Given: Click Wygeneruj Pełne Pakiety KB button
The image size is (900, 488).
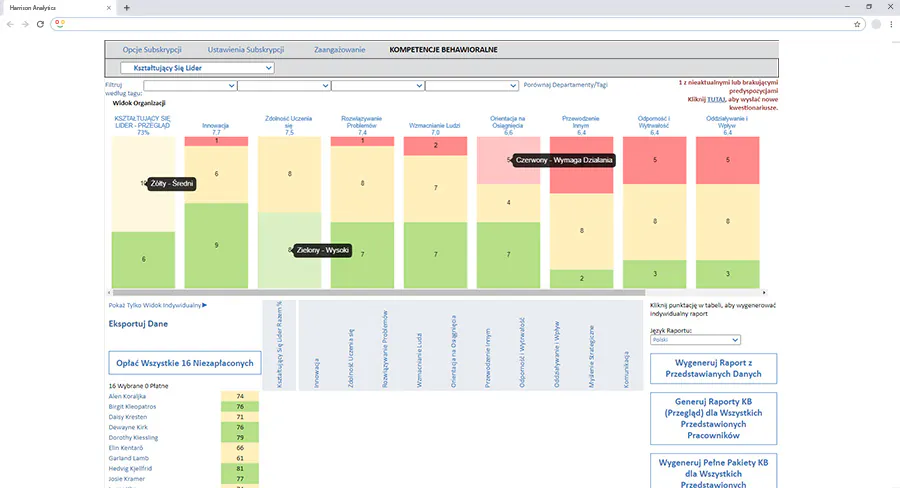Looking at the screenshot, I should pos(713,471).
